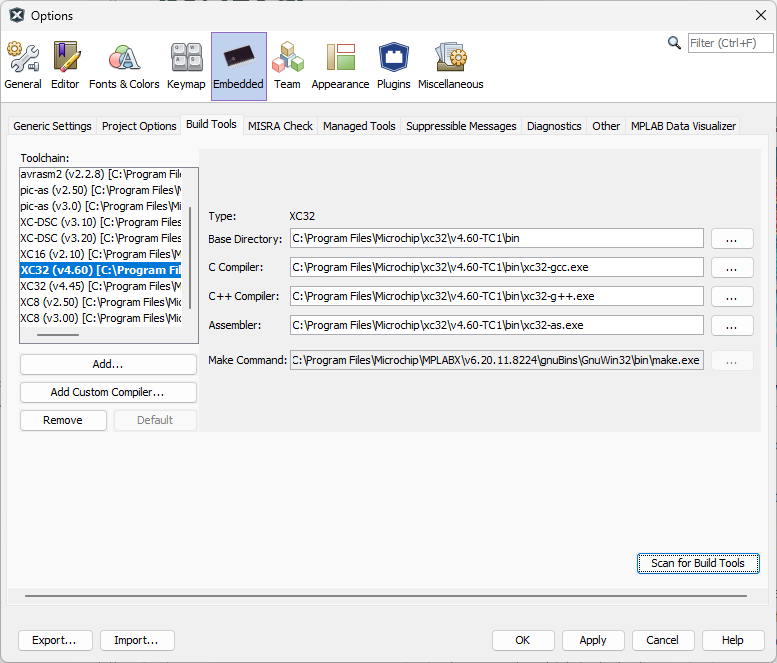Switch to the Generic Settings tab
The image size is (777, 663).
point(52,126)
